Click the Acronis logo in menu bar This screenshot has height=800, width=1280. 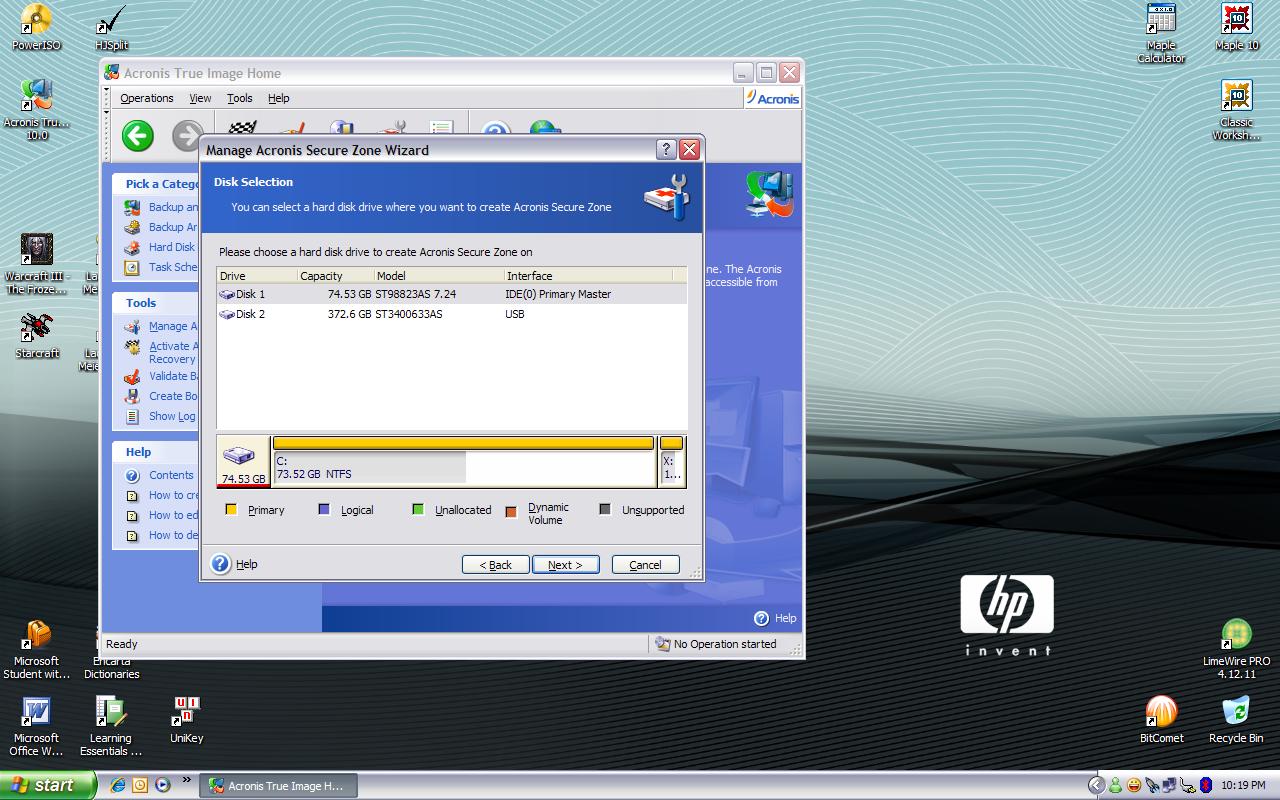point(772,98)
